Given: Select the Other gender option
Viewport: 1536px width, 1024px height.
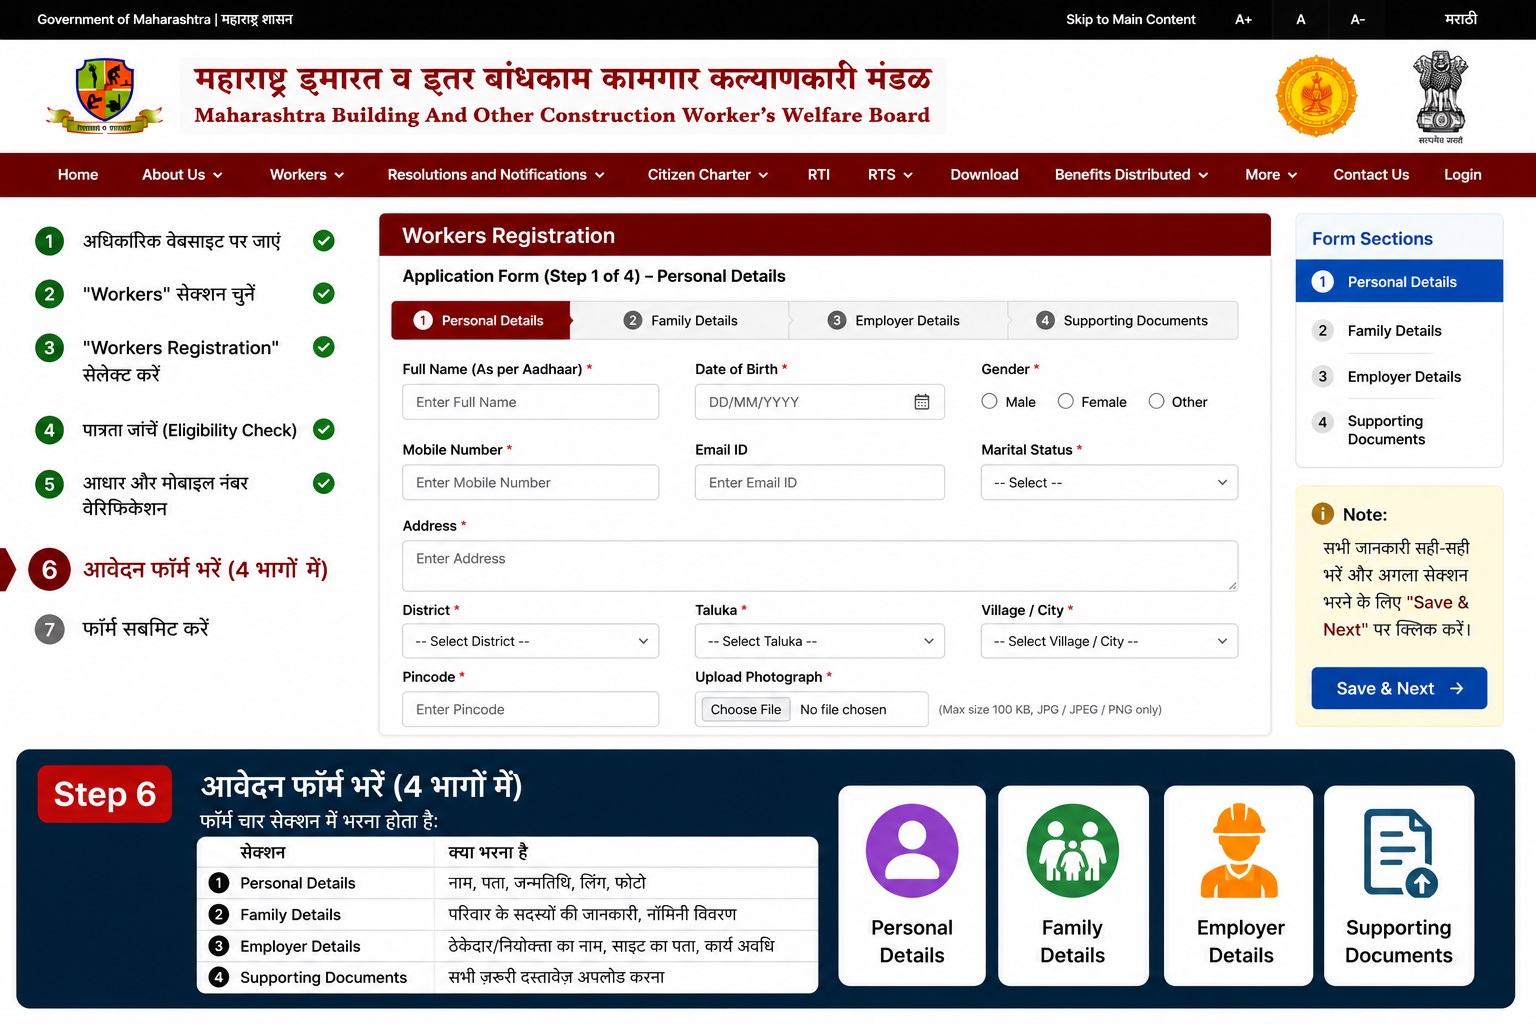Looking at the screenshot, I should click(1157, 401).
